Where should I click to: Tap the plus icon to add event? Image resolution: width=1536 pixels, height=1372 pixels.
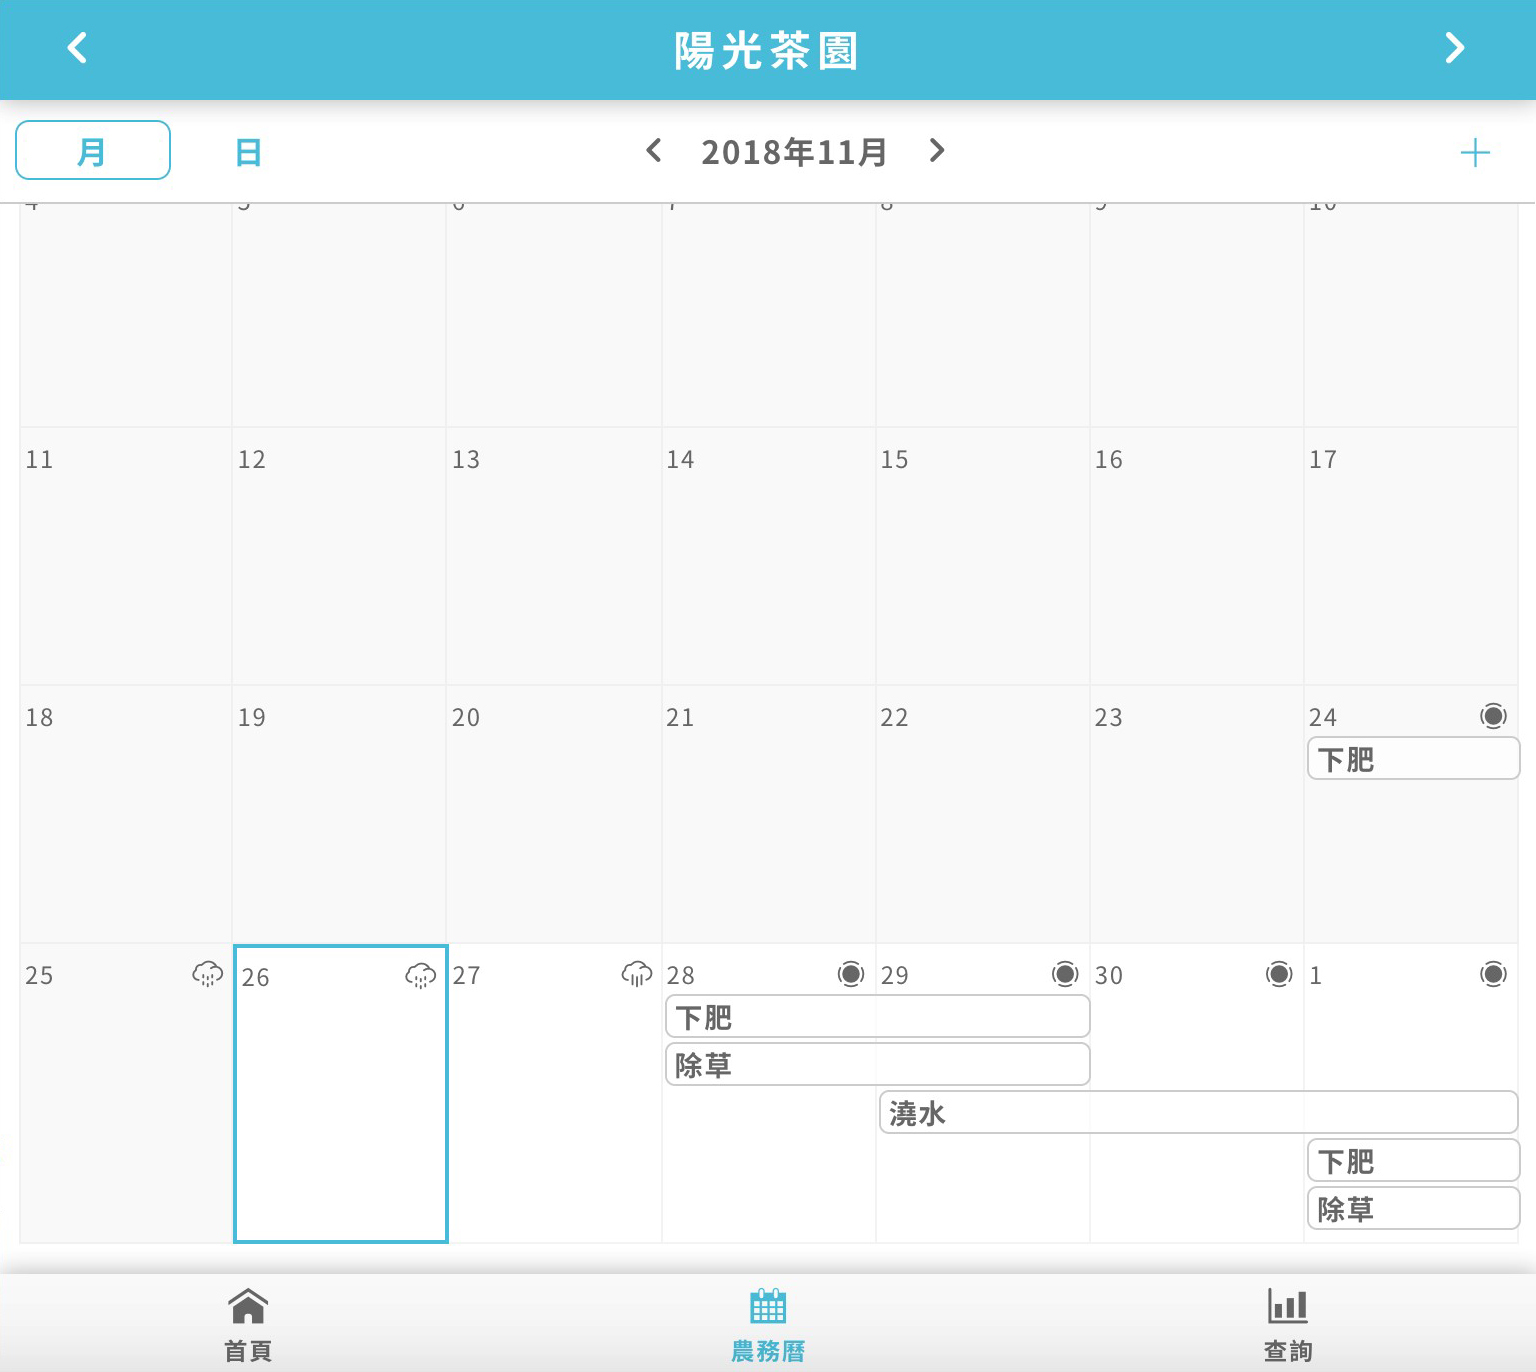click(1474, 153)
